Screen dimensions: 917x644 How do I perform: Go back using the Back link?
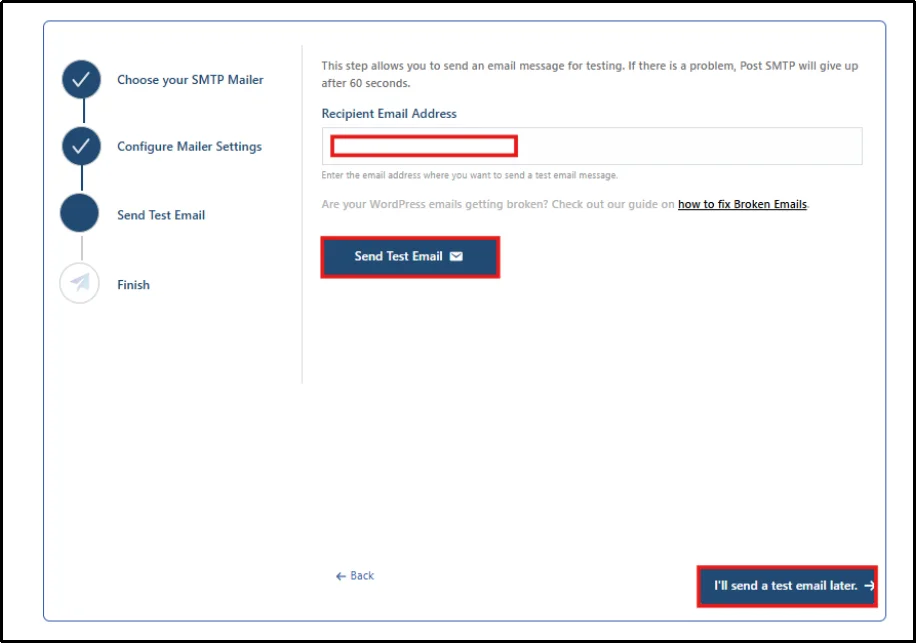tap(355, 576)
